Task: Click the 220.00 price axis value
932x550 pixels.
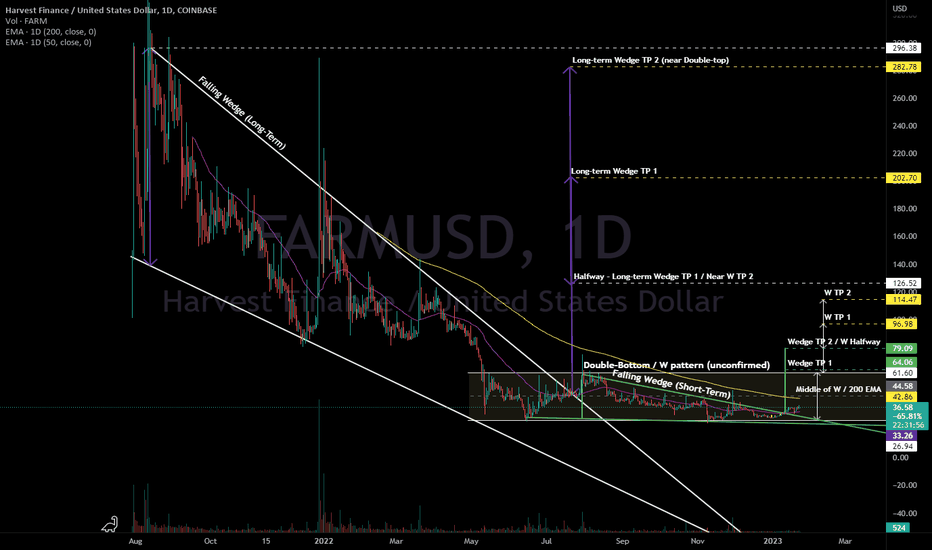Action: (x=904, y=153)
